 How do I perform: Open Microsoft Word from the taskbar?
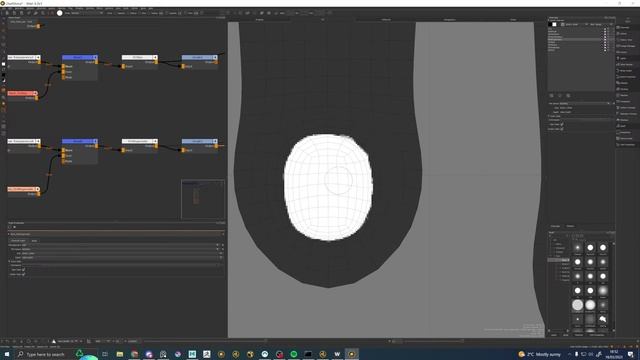point(337,354)
